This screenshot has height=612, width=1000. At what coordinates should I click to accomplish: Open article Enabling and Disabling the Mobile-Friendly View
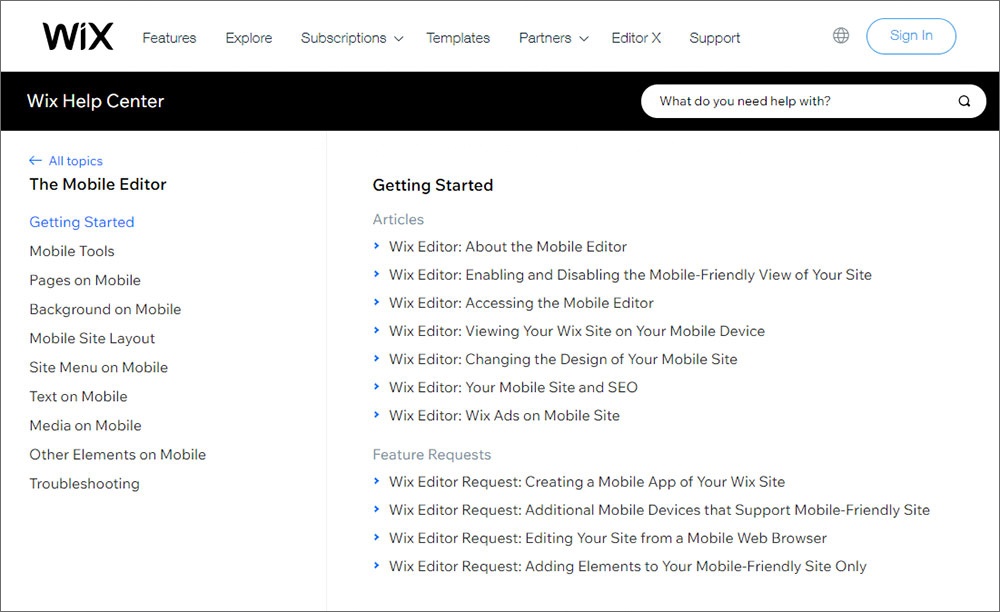630,275
